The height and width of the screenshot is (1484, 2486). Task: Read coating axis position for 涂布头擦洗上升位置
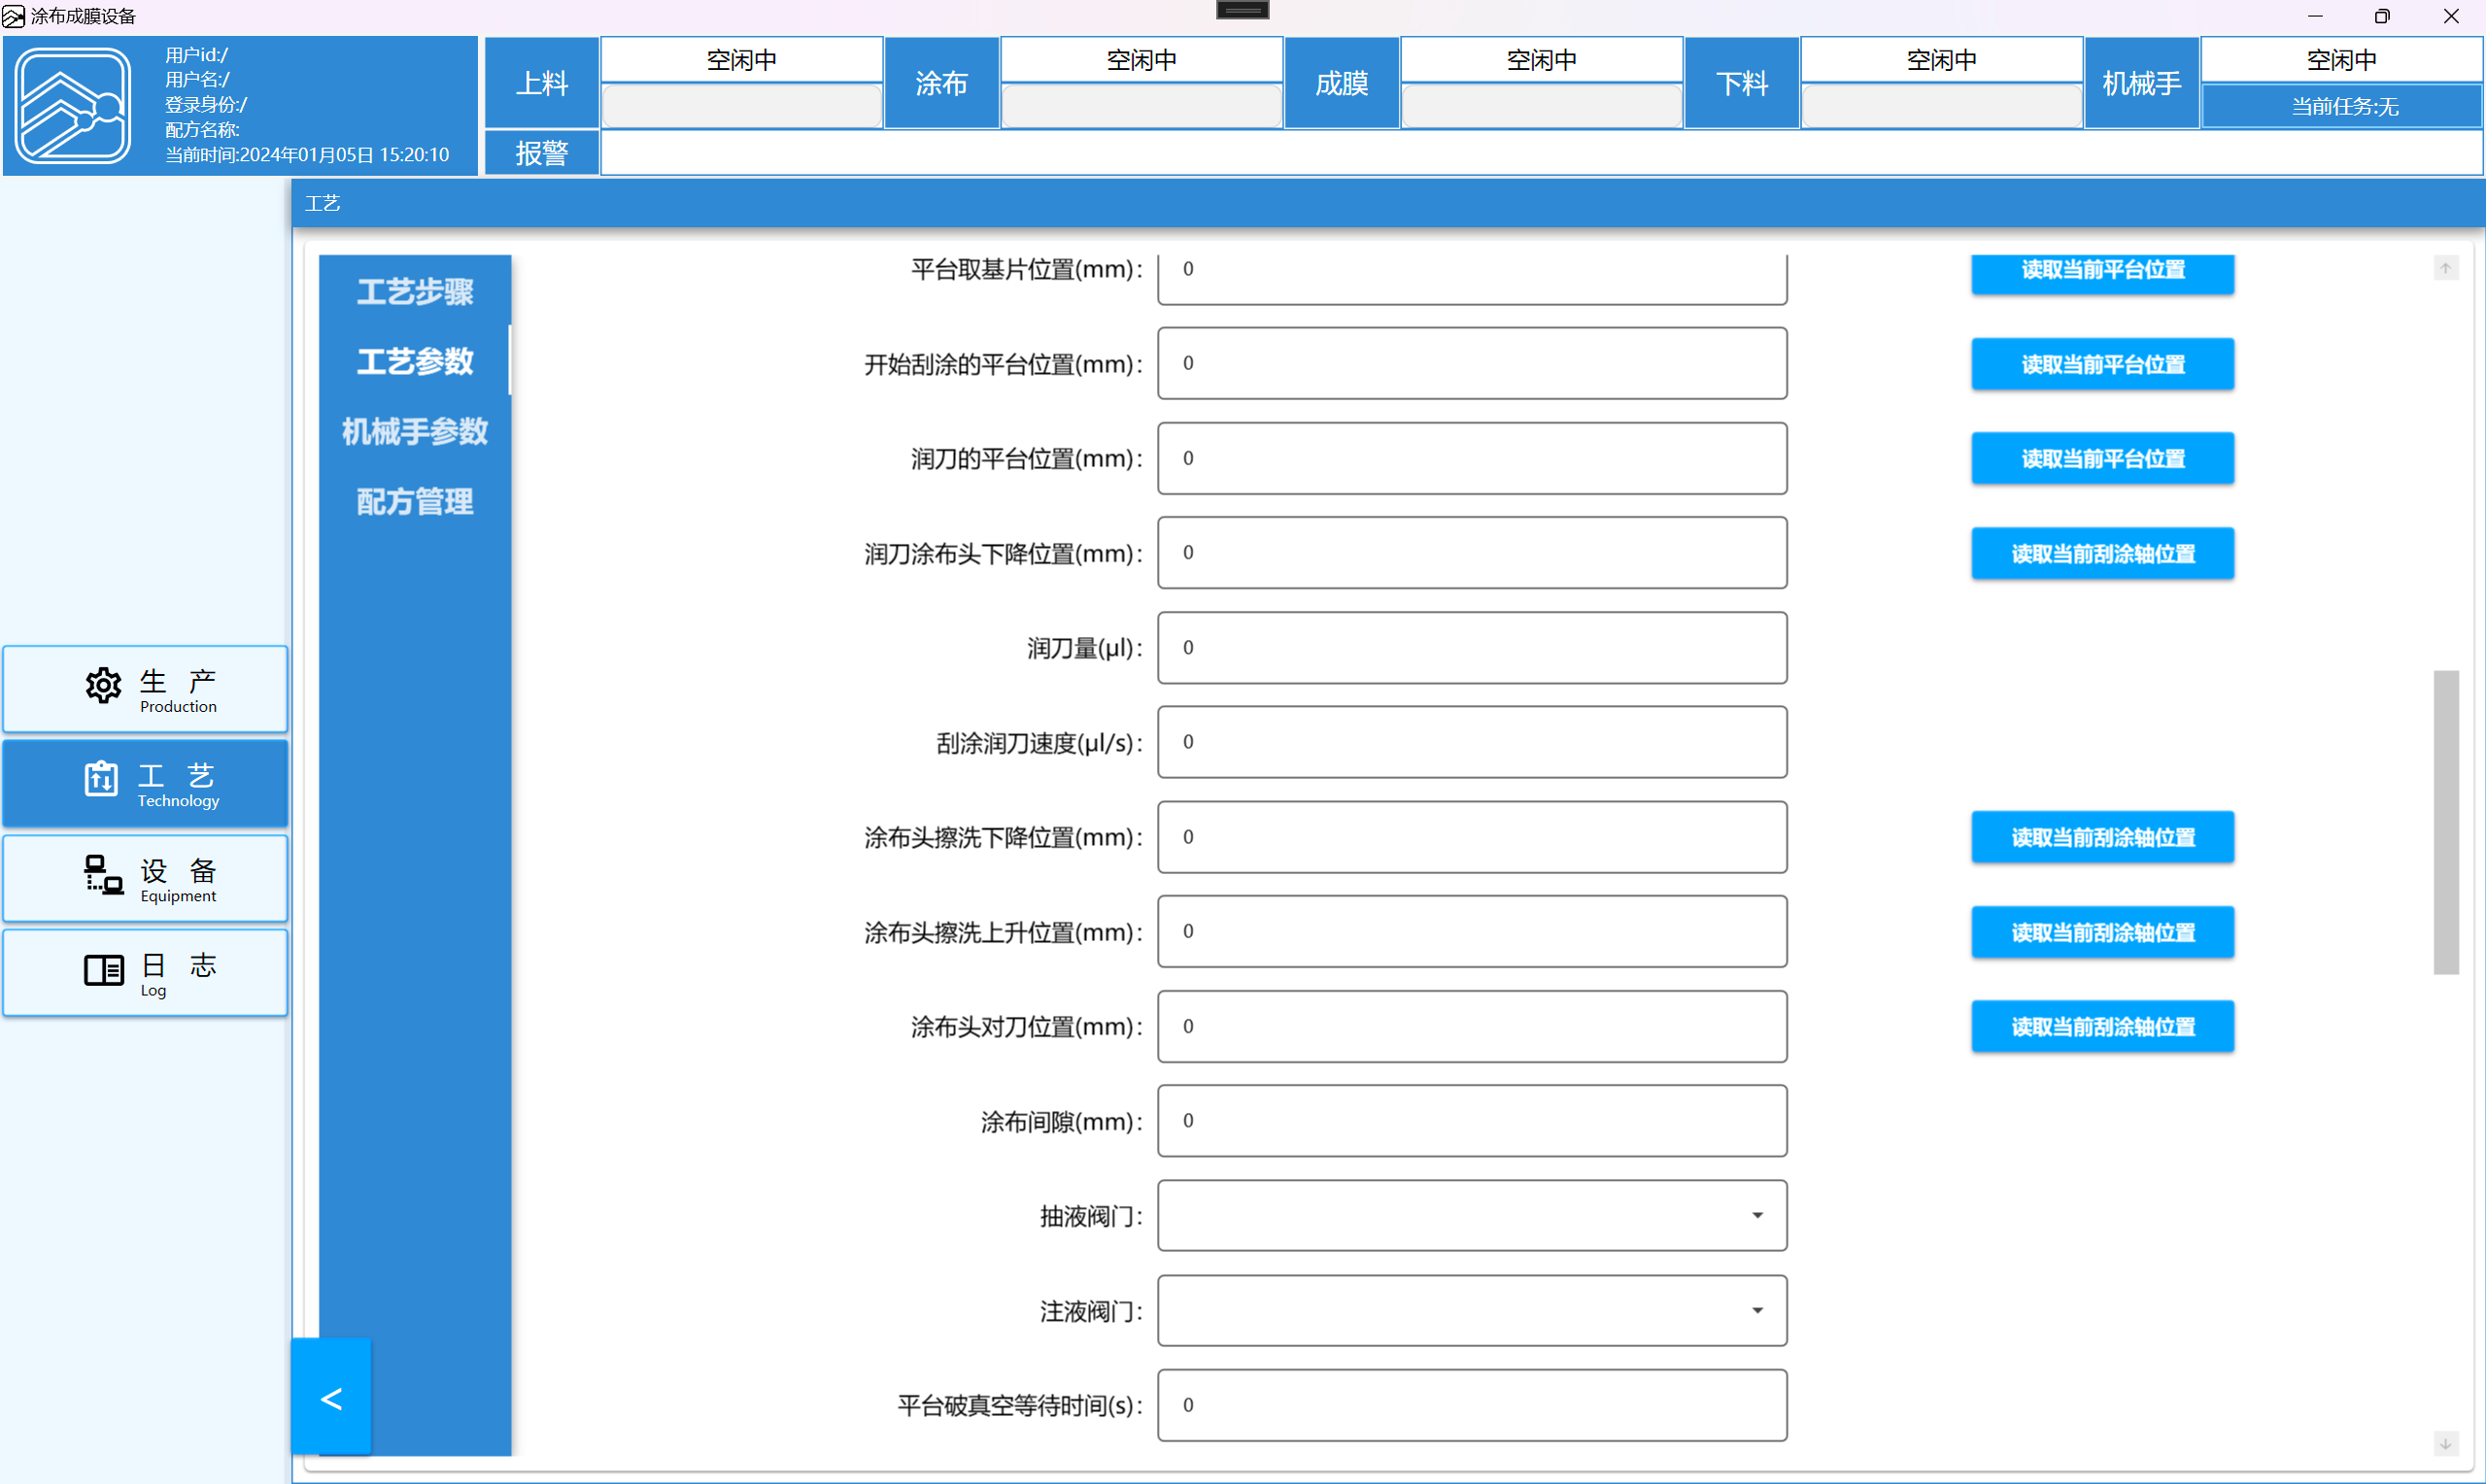click(x=2102, y=932)
